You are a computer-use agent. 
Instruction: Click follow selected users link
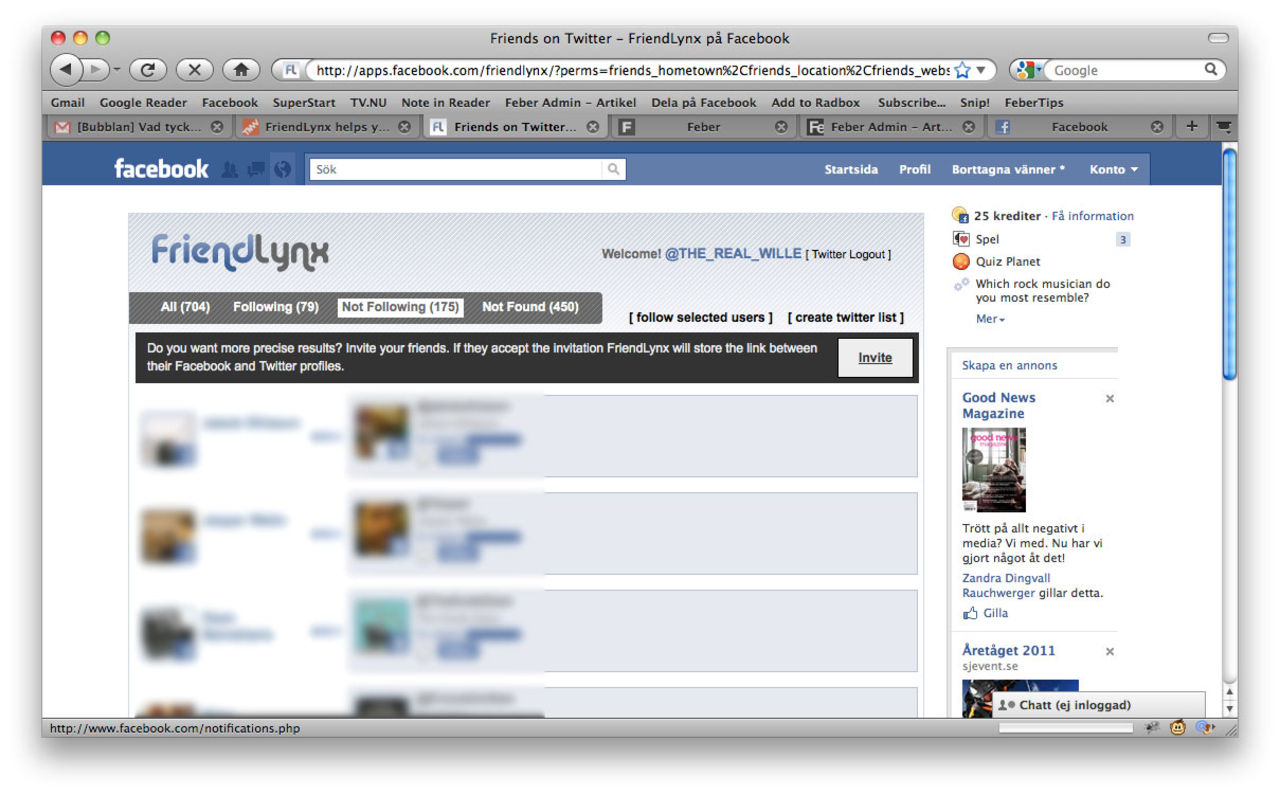click(701, 318)
